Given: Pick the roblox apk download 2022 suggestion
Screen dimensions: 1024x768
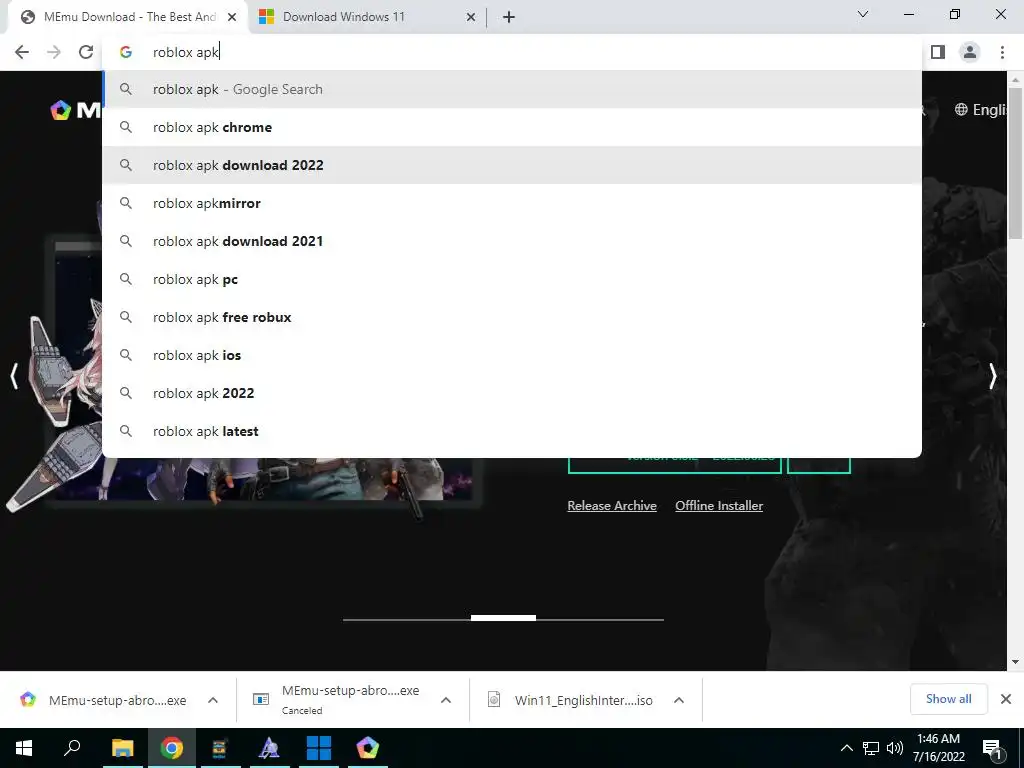Looking at the screenshot, I should pyautogui.click(x=512, y=165).
